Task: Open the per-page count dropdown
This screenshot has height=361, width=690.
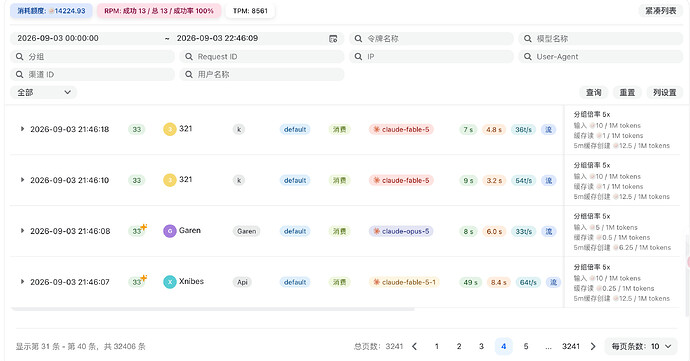Action: (641, 346)
